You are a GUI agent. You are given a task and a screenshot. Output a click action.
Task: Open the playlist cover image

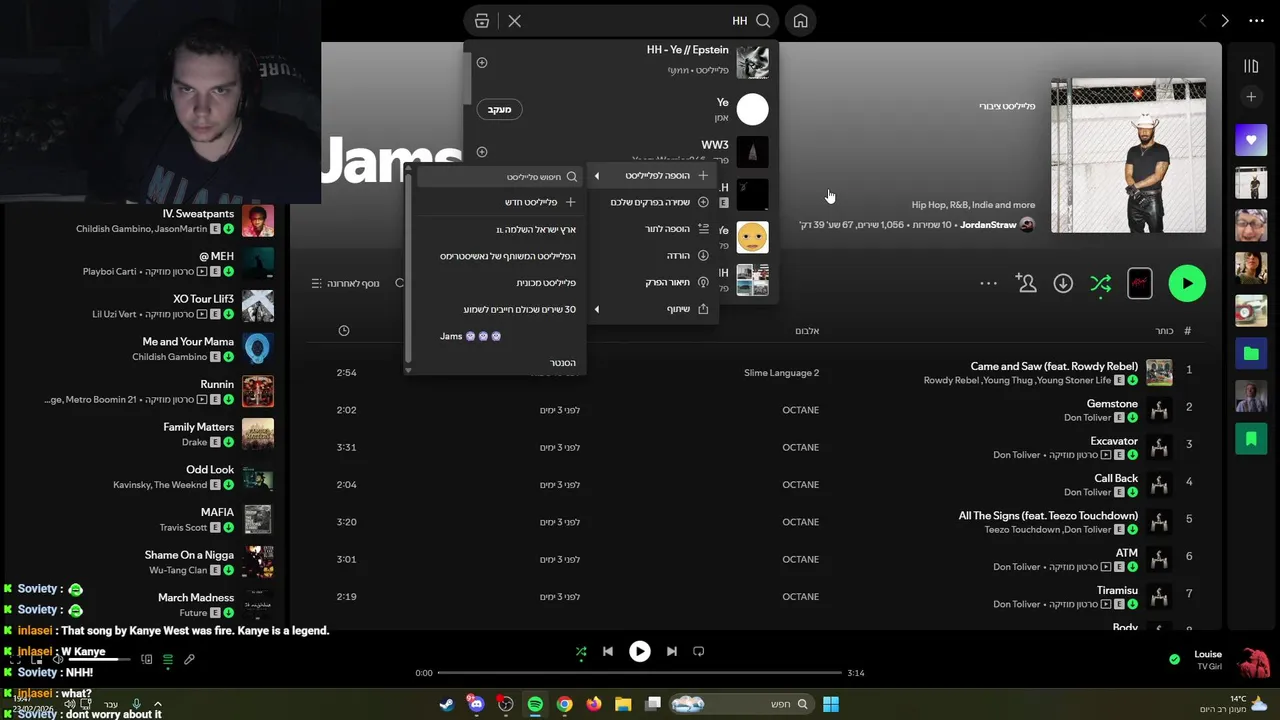point(1128,156)
